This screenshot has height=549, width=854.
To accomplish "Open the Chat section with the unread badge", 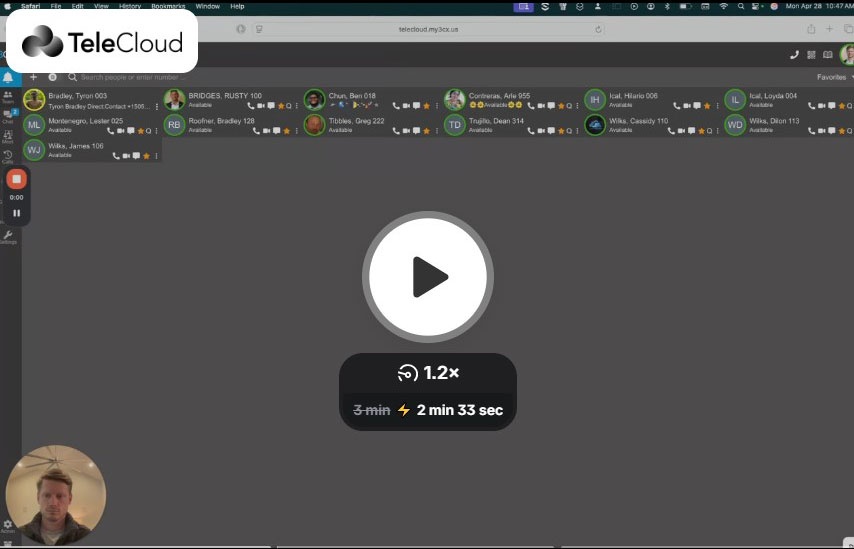I will click(x=8, y=116).
